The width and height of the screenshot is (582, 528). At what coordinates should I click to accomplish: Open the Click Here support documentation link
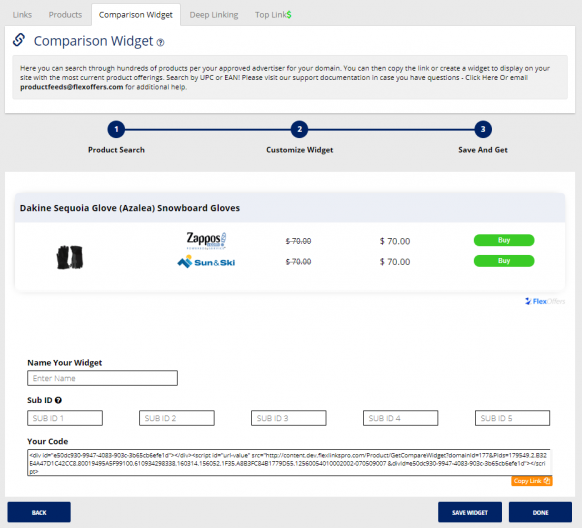pos(481,78)
